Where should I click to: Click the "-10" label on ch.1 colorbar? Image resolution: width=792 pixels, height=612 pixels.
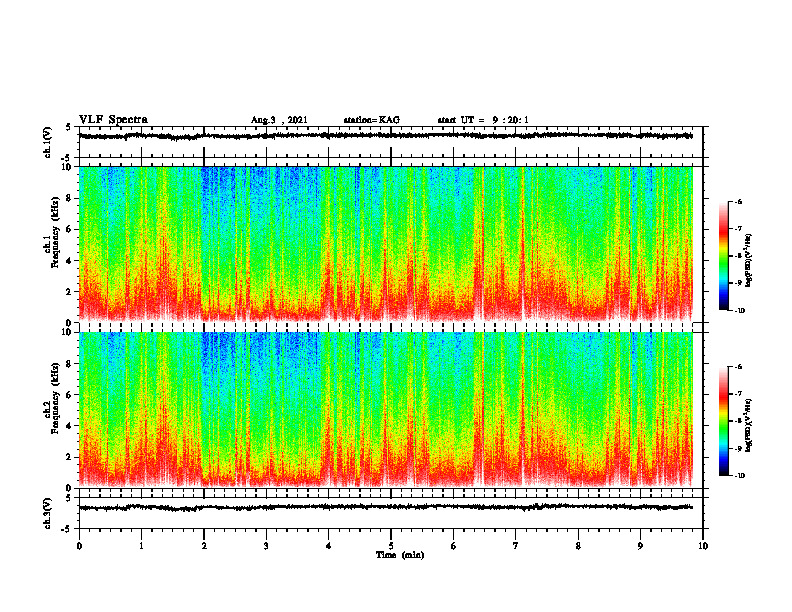739,311
